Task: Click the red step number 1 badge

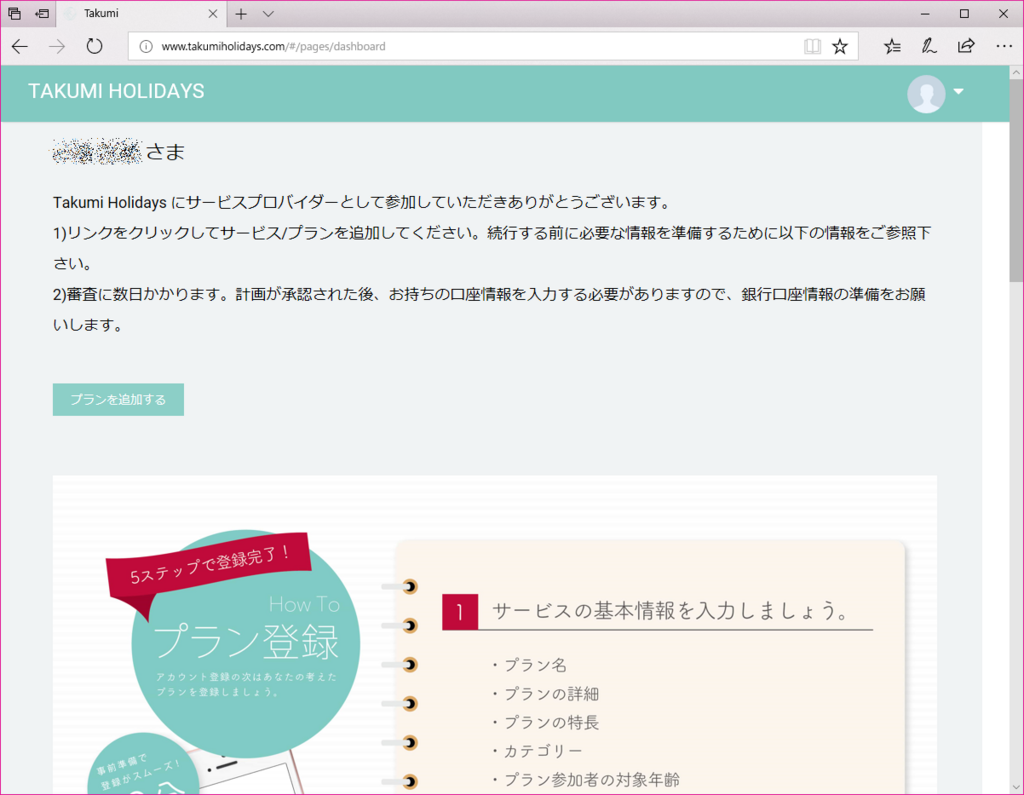Action: click(x=460, y=612)
